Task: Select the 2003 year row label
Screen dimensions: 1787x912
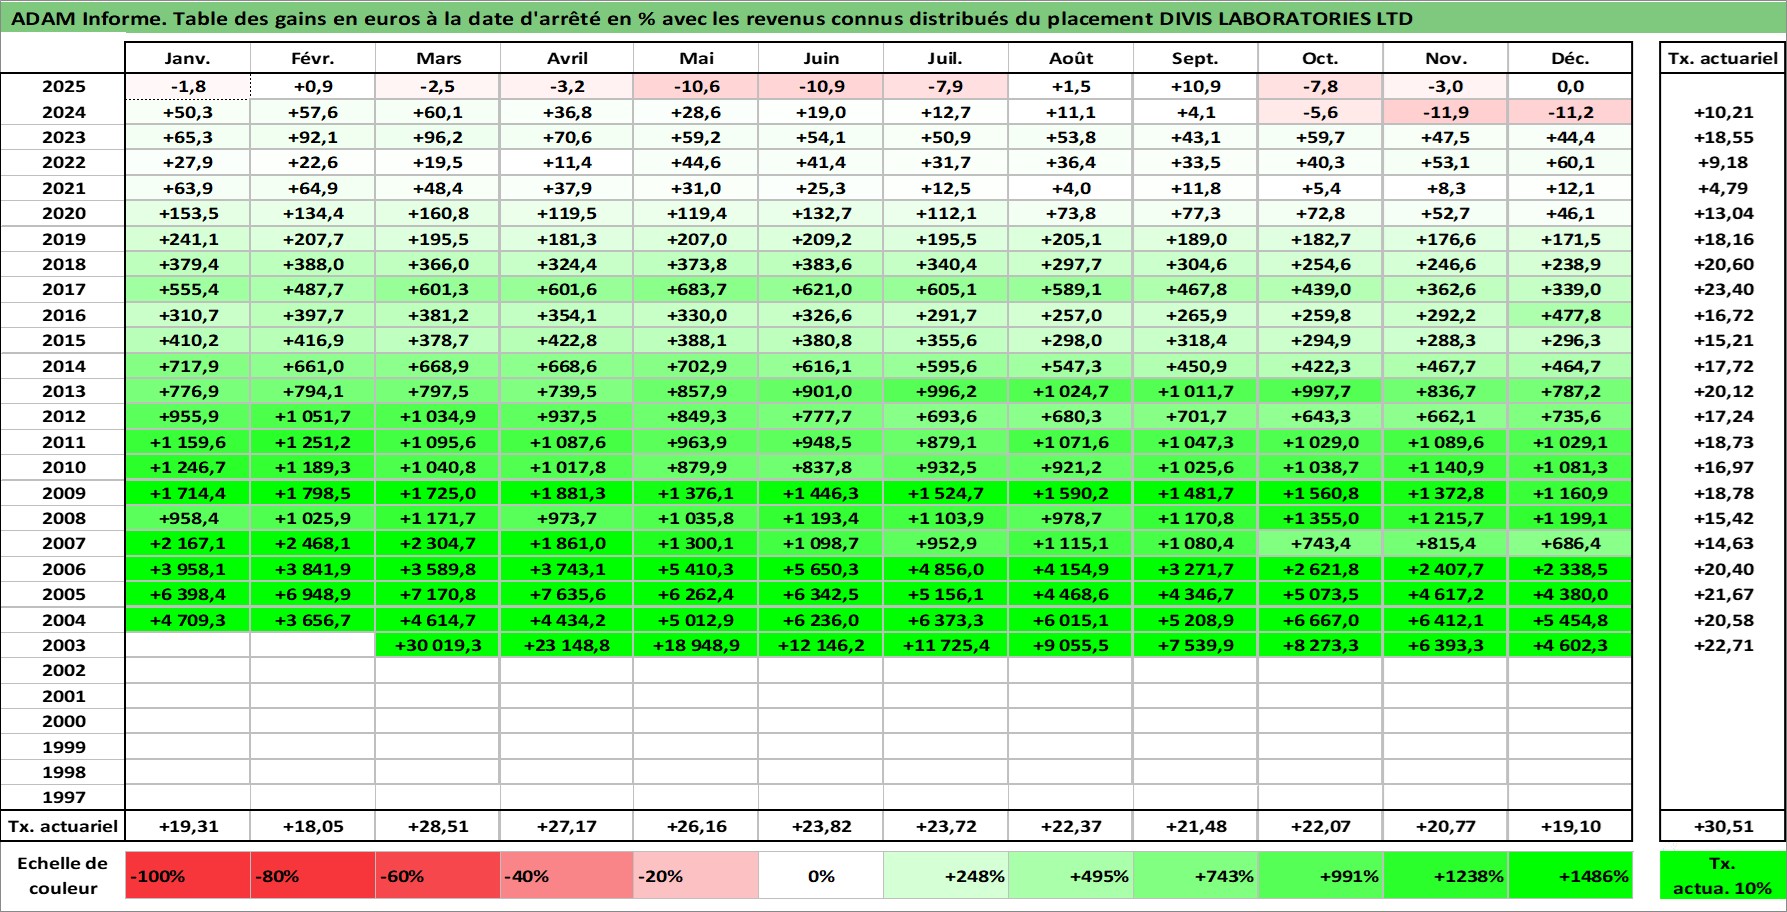Action: [63, 645]
